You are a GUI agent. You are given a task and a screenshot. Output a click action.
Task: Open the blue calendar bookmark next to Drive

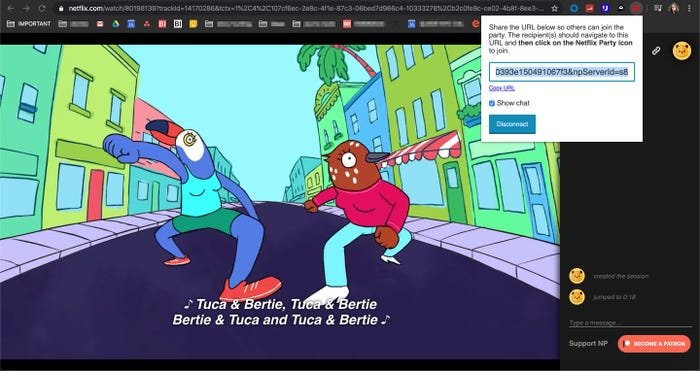(131, 24)
